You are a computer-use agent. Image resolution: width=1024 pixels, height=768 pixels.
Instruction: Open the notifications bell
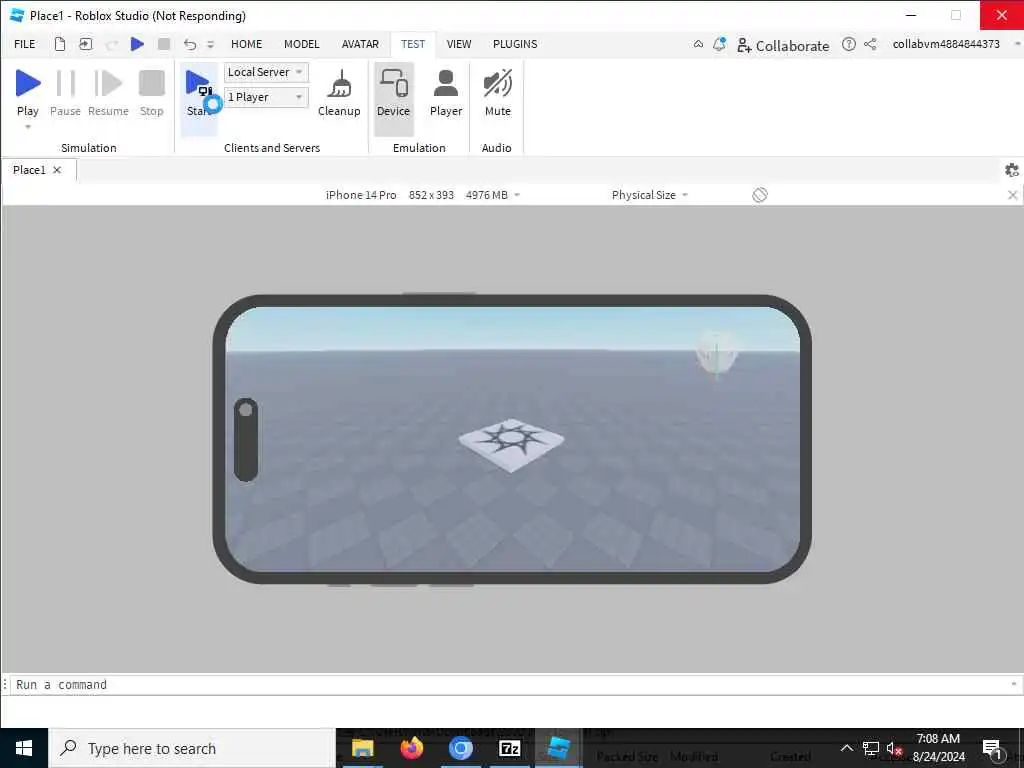[x=719, y=44]
